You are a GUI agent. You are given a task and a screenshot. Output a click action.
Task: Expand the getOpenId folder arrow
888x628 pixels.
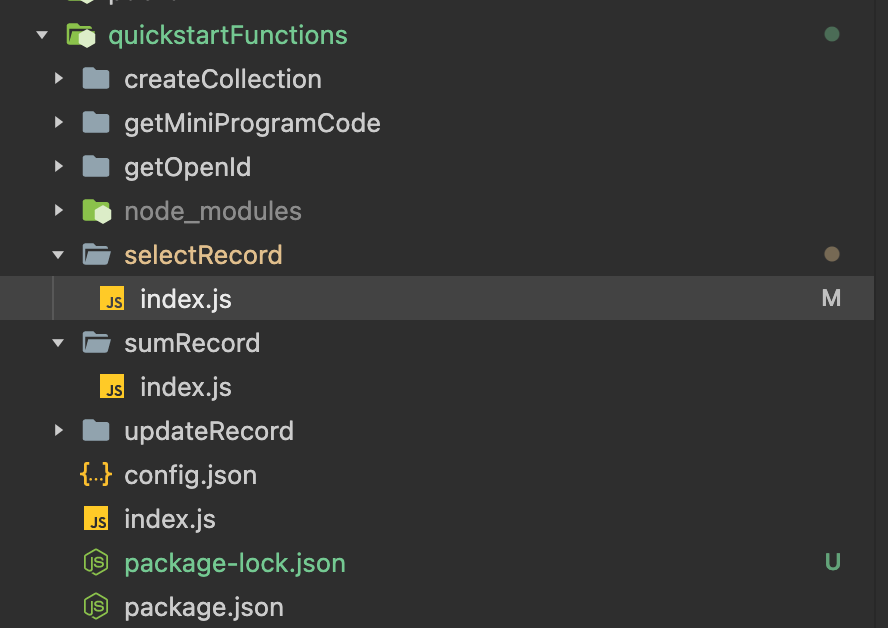click(59, 167)
